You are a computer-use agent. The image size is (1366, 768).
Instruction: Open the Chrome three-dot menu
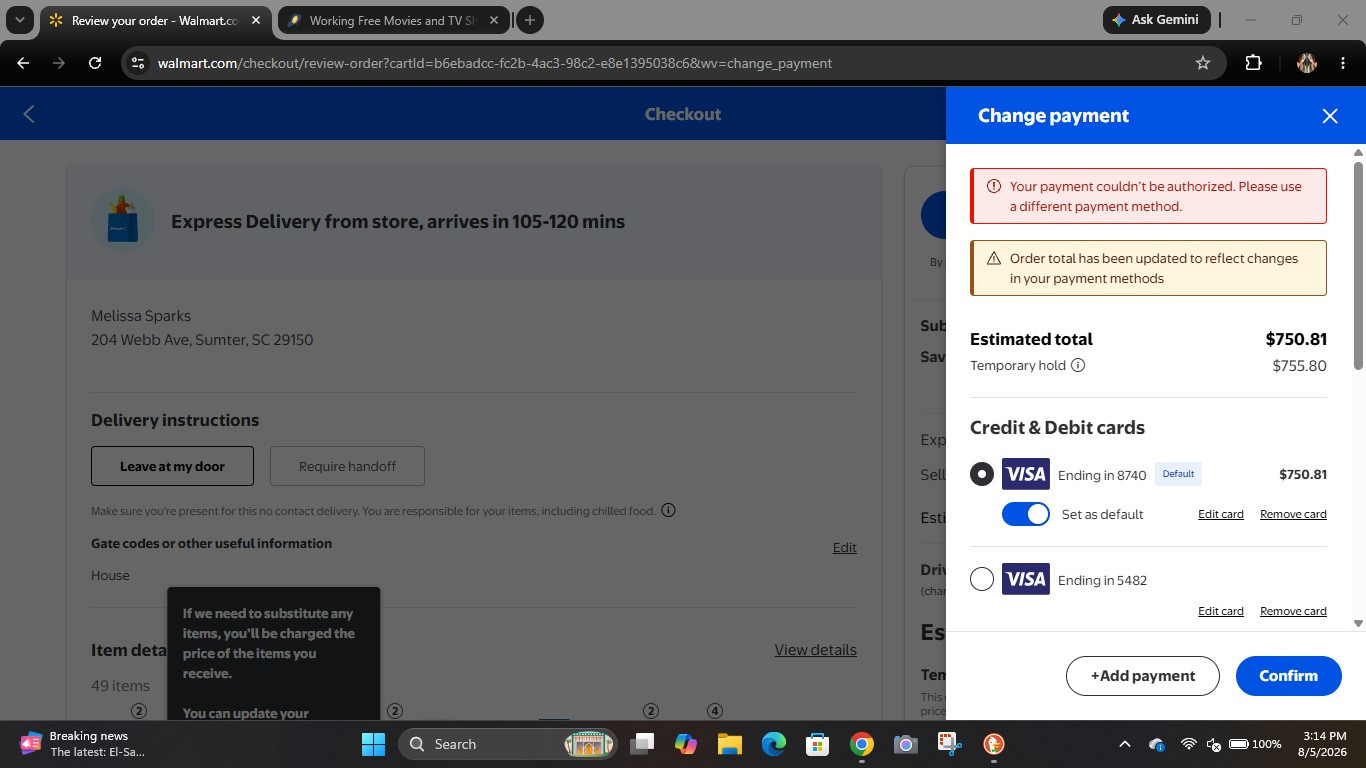coord(1342,63)
